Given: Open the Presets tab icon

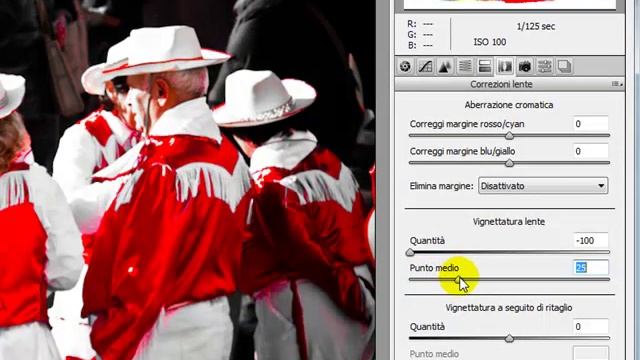Looking at the screenshot, I should [x=545, y=66].
